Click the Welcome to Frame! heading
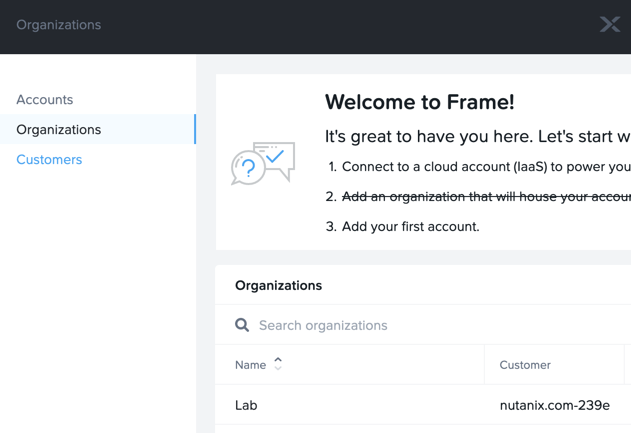 pyautogui.click(x=420, y=102)
